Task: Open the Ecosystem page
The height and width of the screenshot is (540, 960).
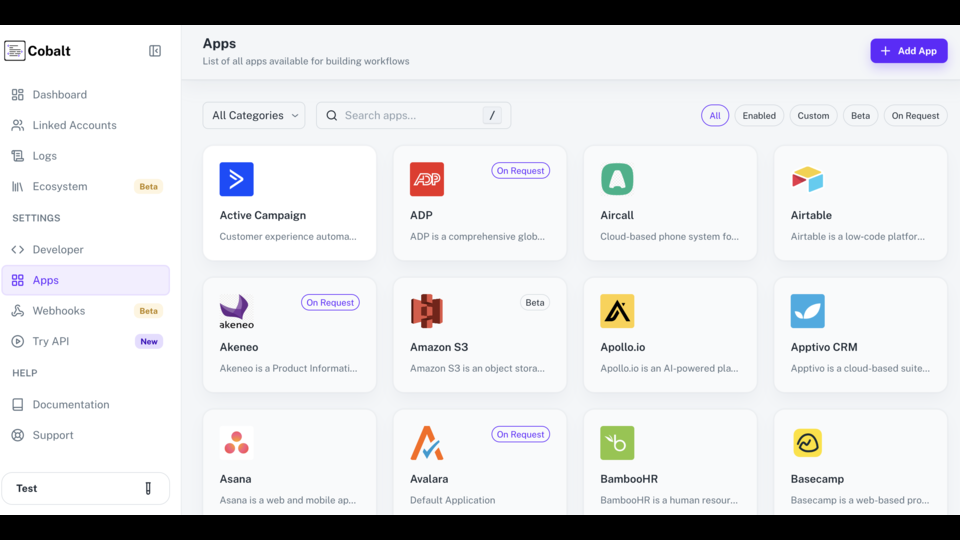Action: pyautogui.click(x=86, y=186)
